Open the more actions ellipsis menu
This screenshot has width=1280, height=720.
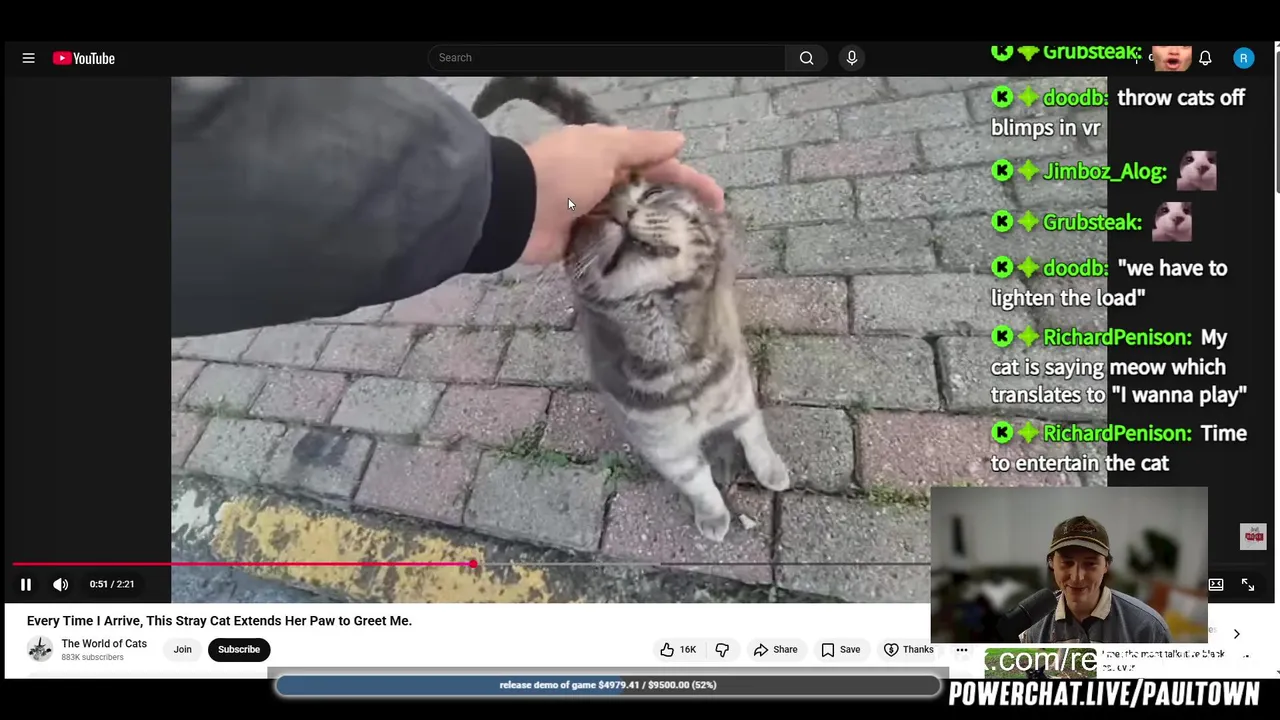961,649
